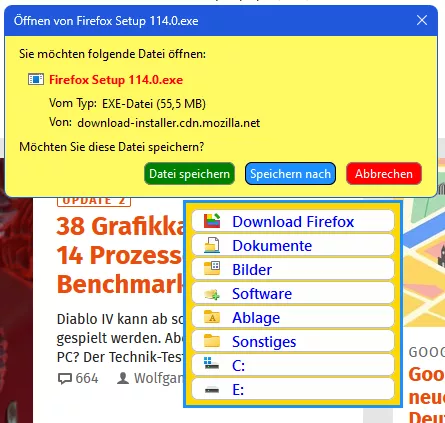
Task: Click the Sonstiges folder icon
Action: click(x=212, y=341)
